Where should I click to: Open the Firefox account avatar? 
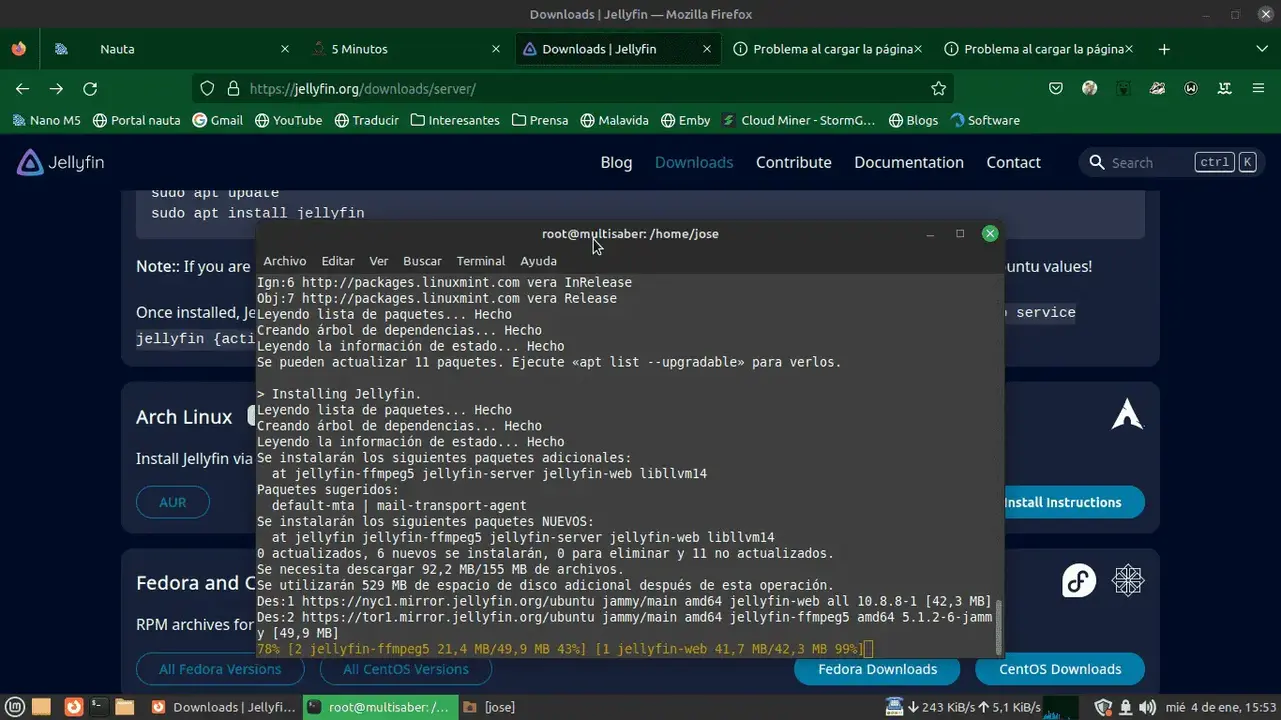(1090, 88)
